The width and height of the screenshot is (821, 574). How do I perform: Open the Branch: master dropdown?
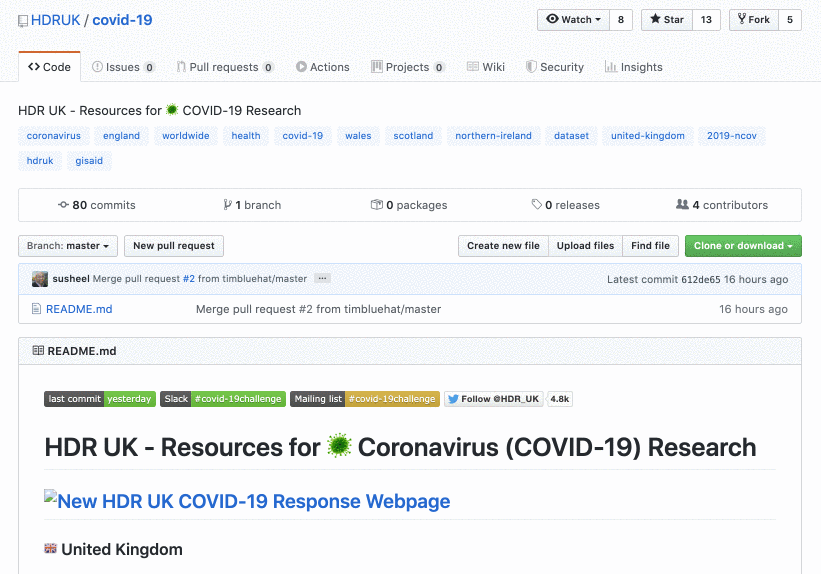click(68, 246)
